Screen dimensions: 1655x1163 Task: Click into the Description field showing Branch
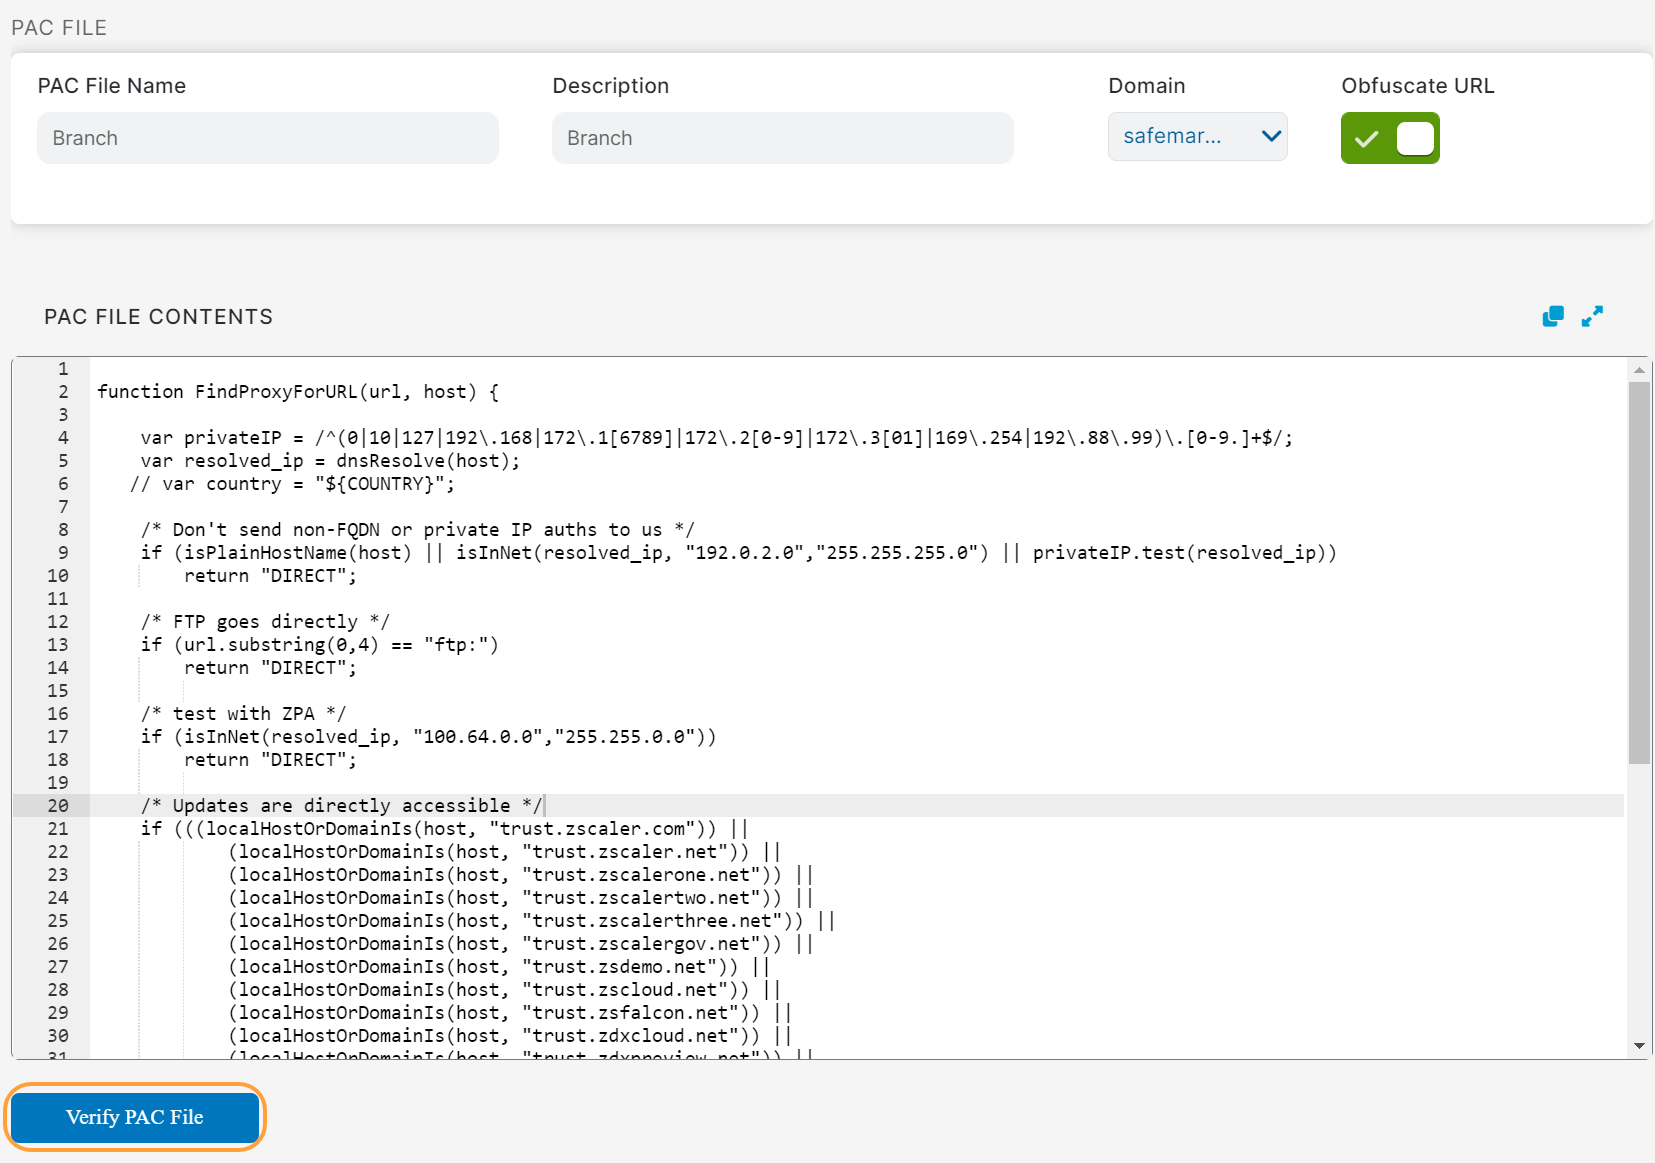pyautogui.click(x=782, y=138)
